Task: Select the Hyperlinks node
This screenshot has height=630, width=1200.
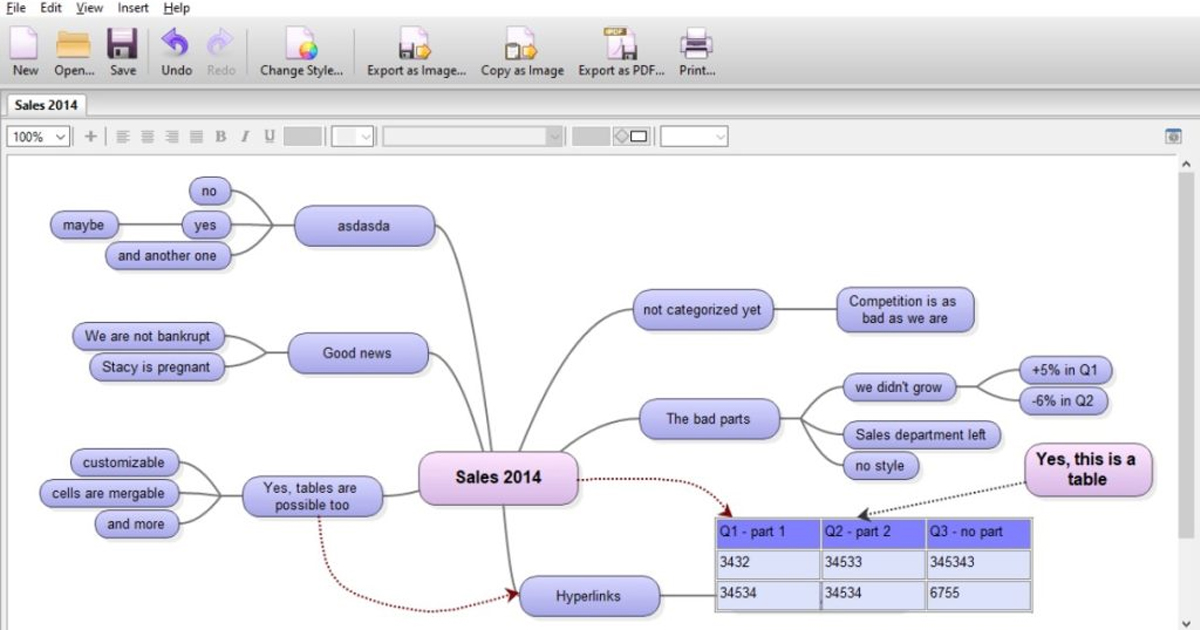Action: pyautogui.click(x=588, y=596)
